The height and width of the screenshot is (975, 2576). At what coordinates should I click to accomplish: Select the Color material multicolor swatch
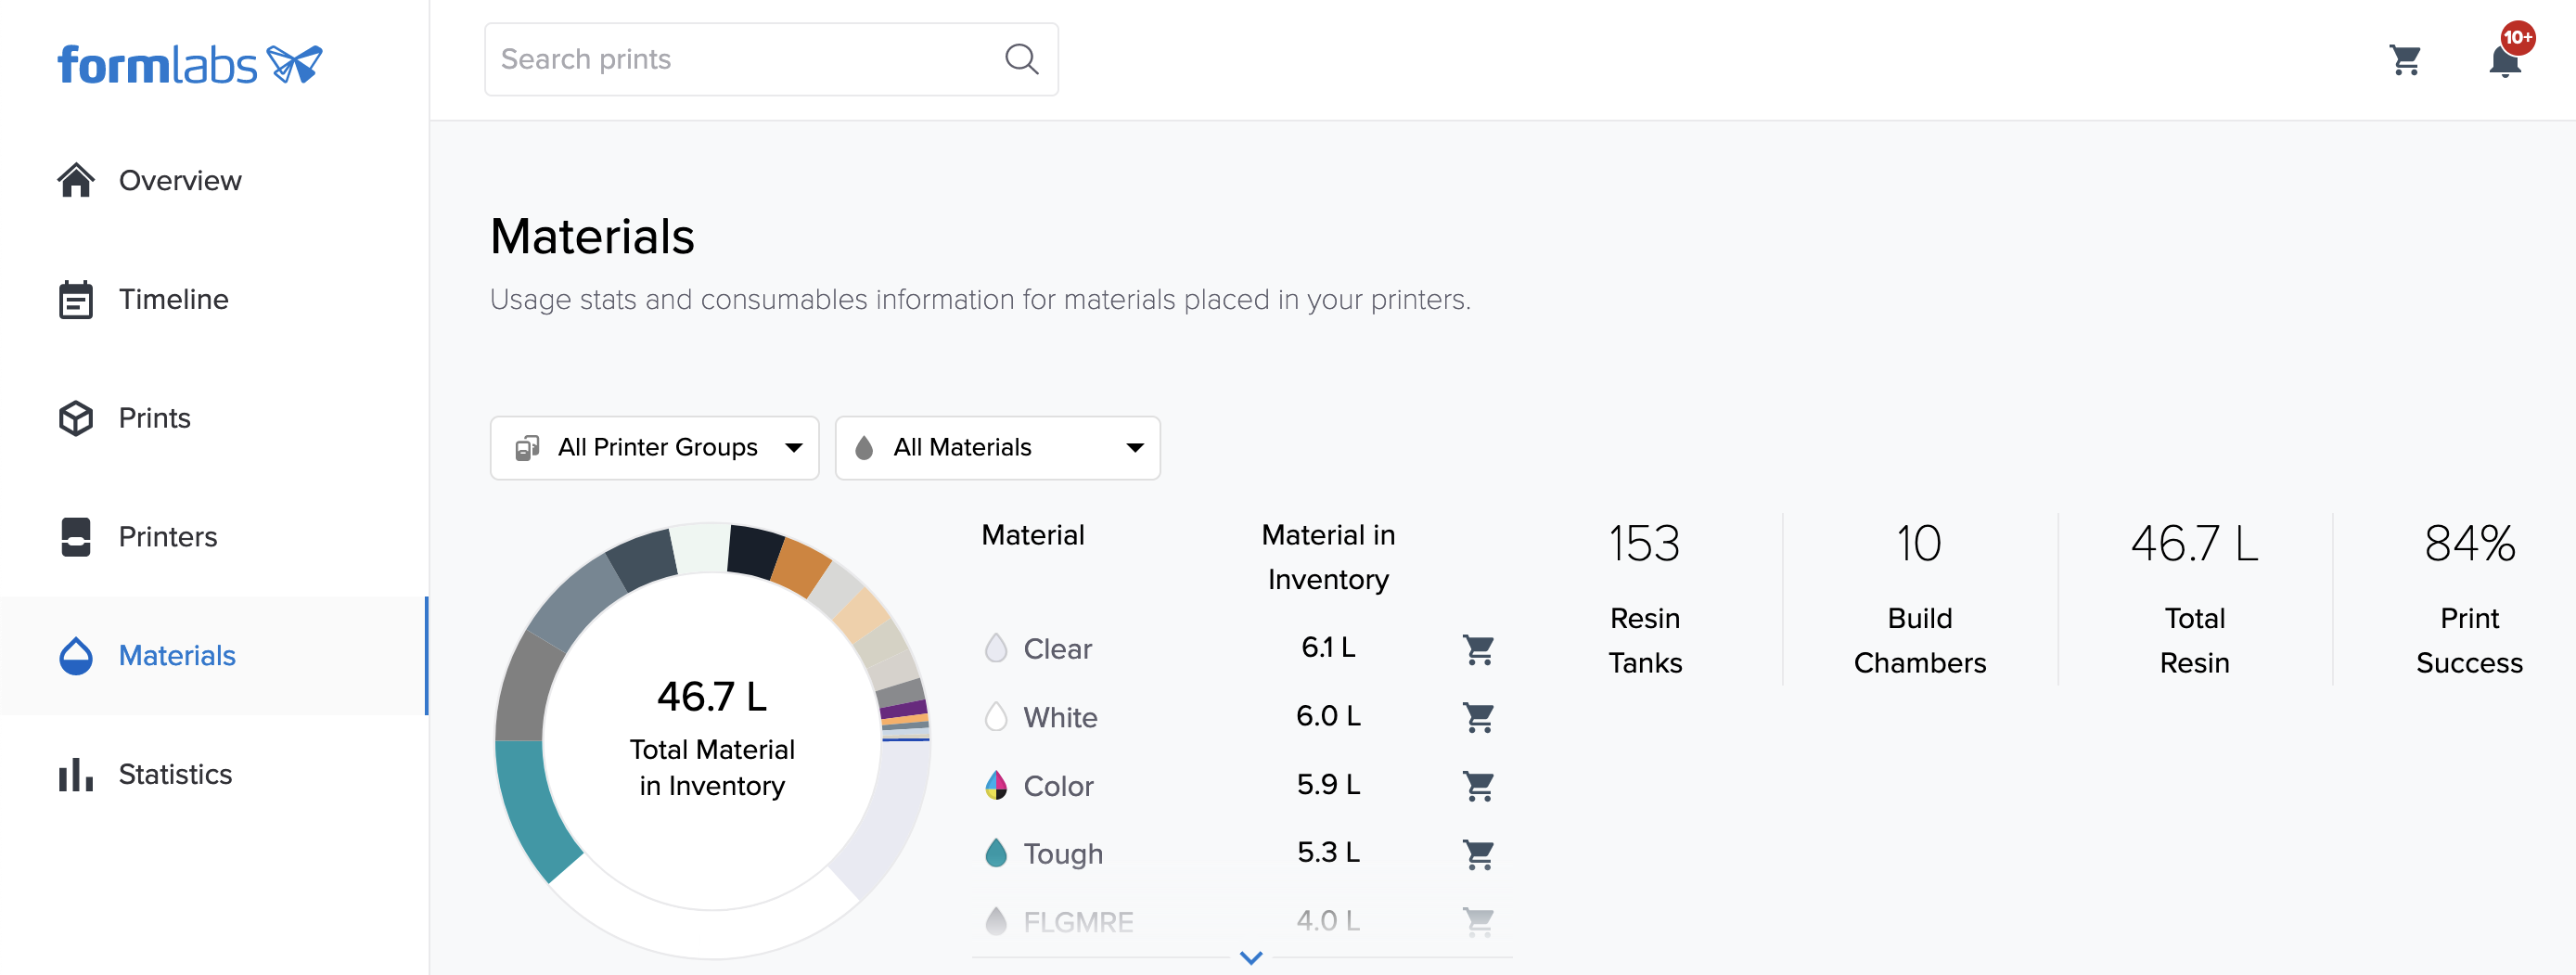click(995, 785)
